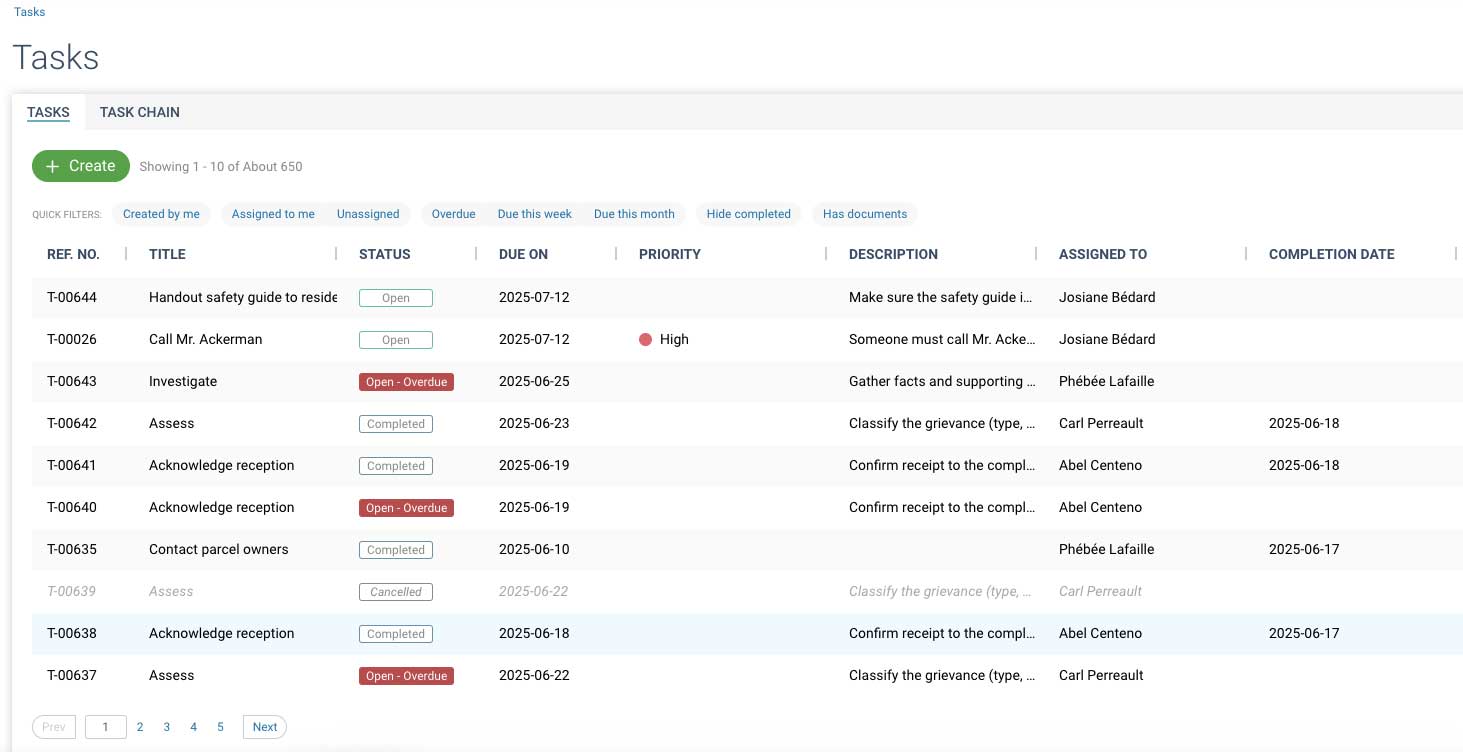Toggle the Unassigned quick filter
Screen dimensions: 1463x752
(368, 214)
